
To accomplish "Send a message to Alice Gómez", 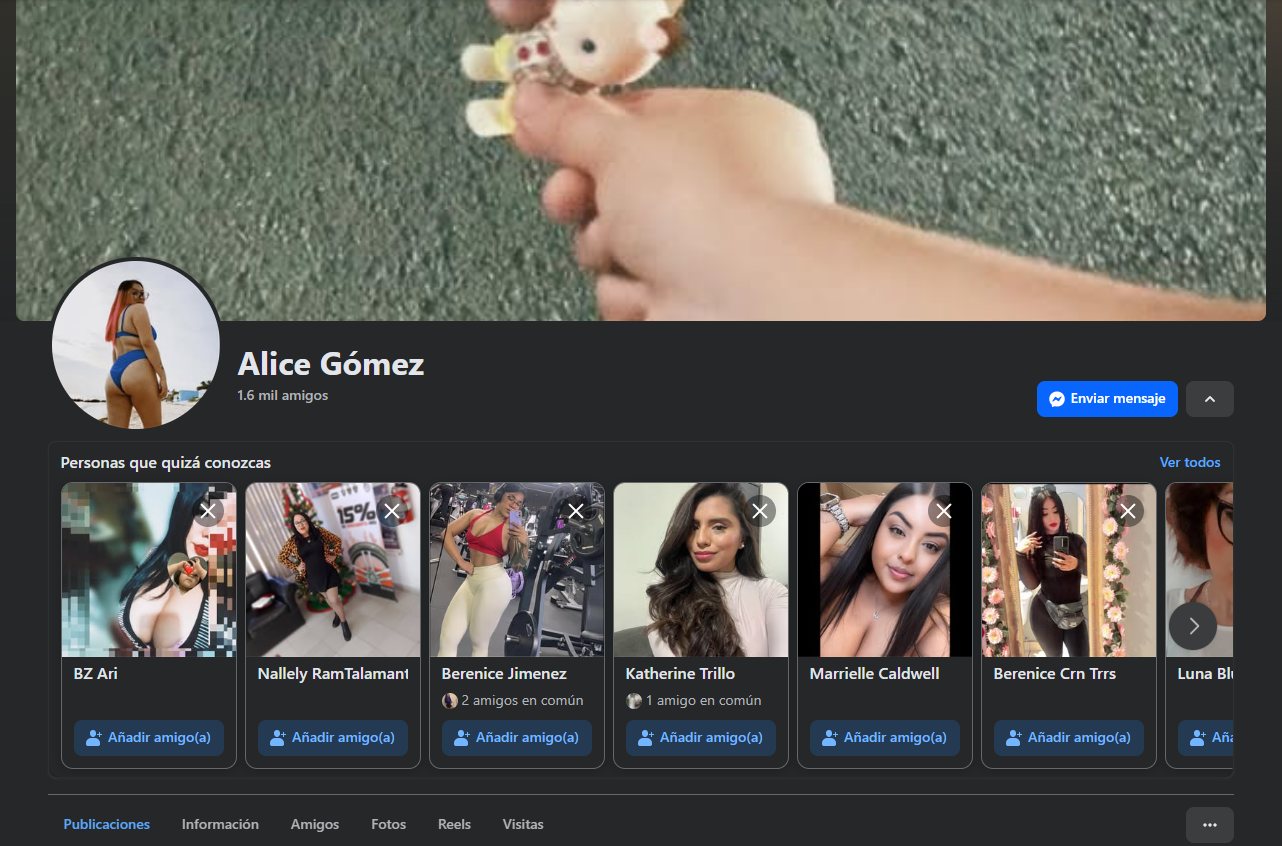I will tap(1106, 399).
